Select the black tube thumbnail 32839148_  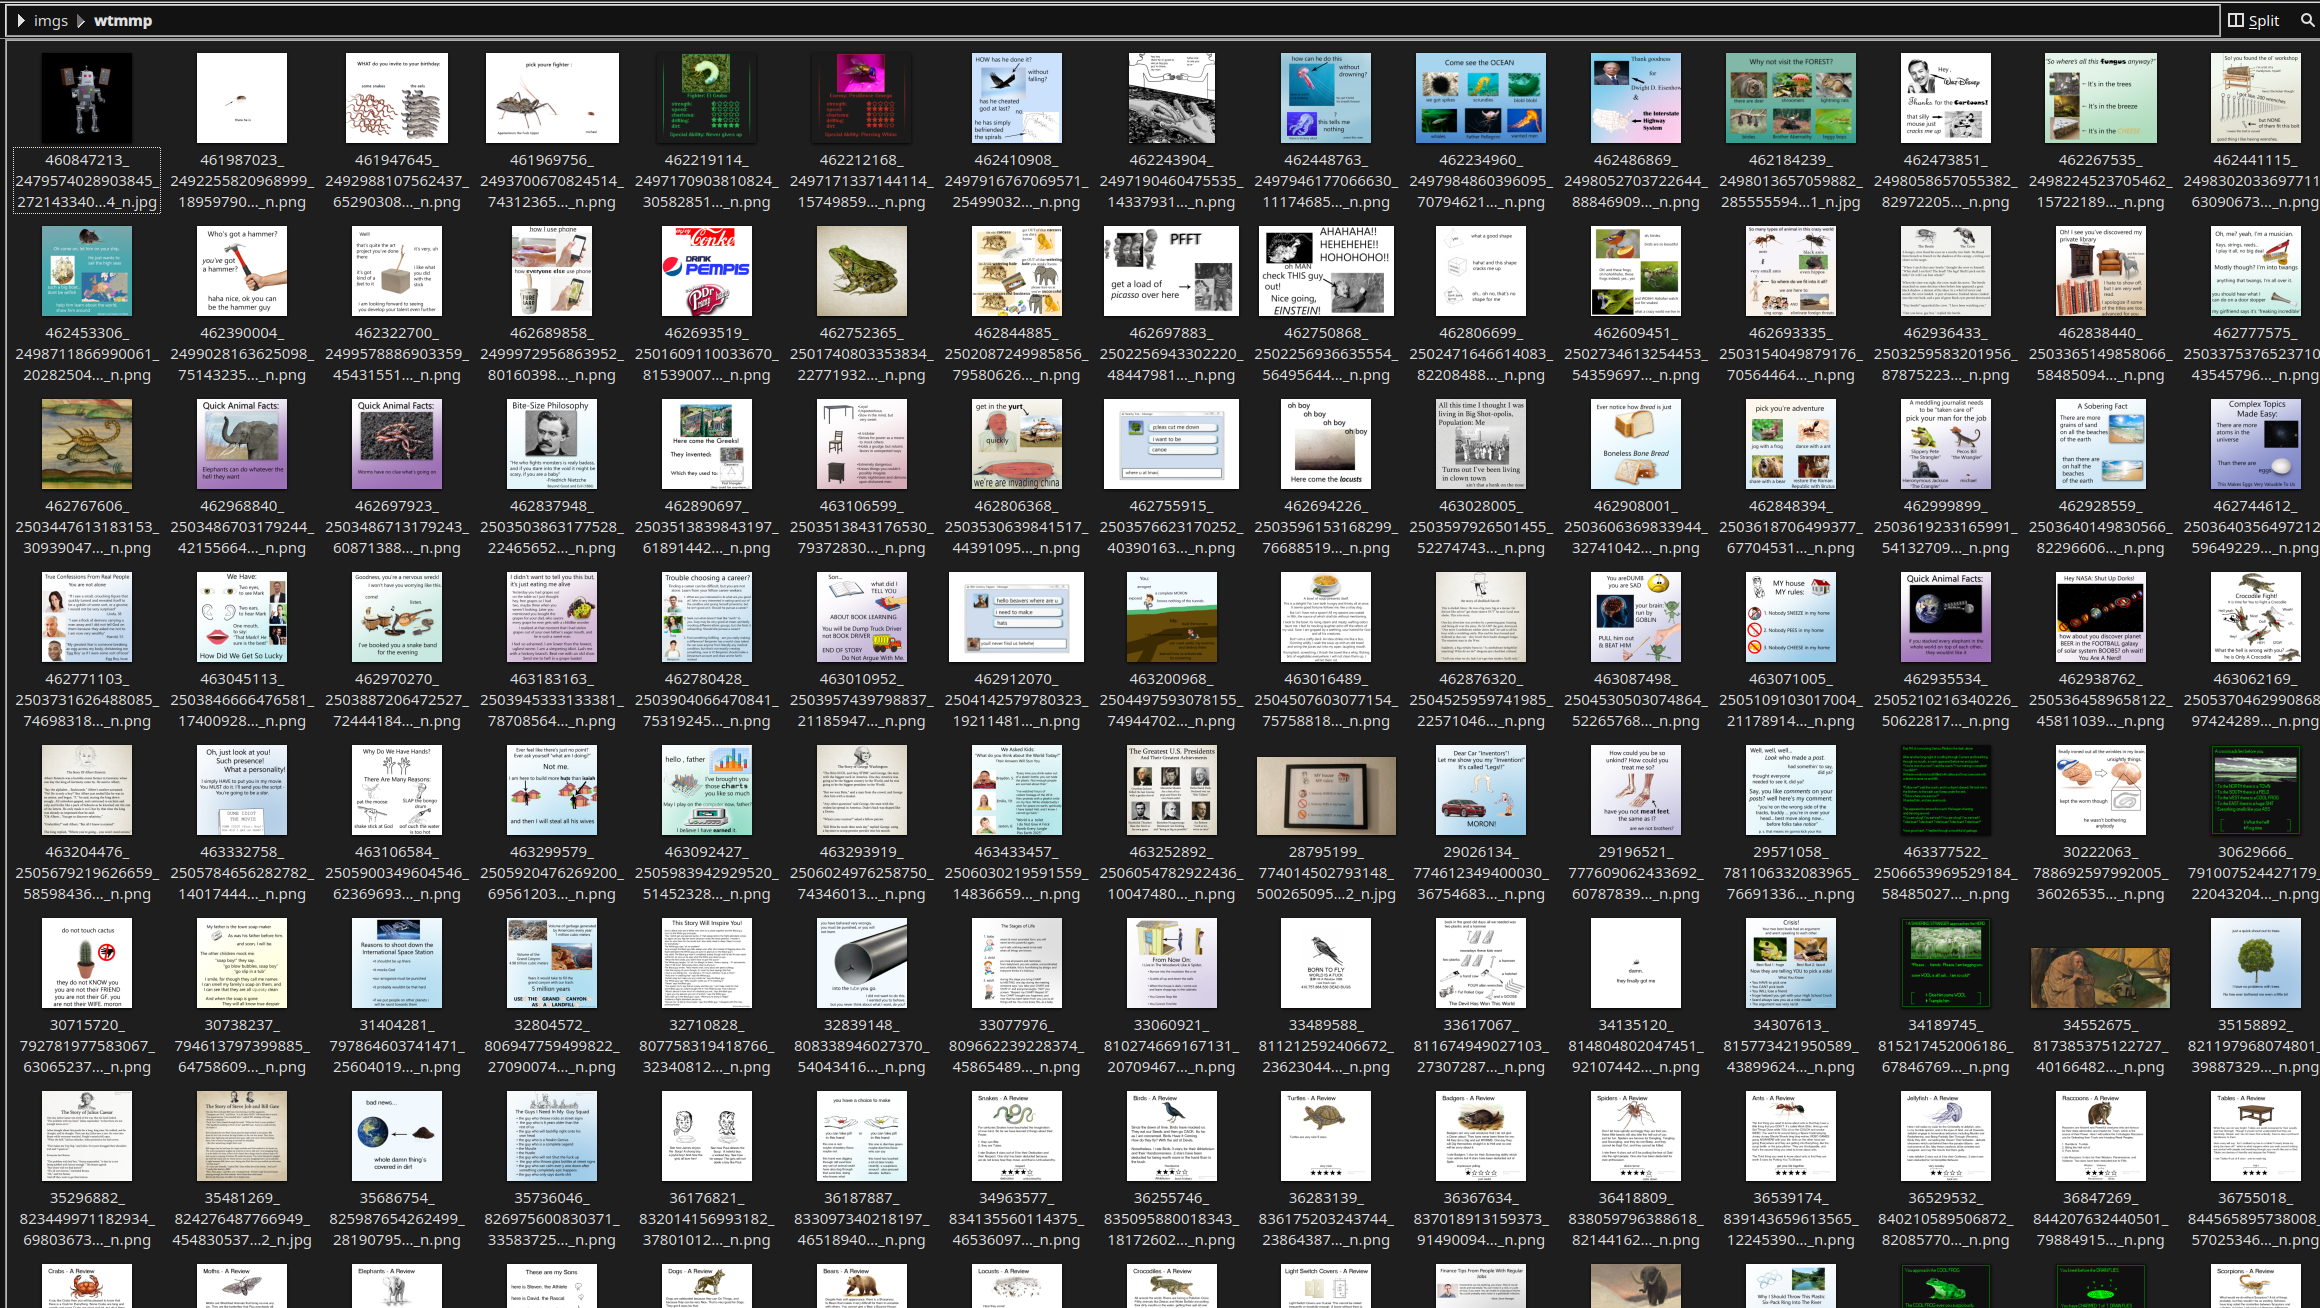coord(862,963)
